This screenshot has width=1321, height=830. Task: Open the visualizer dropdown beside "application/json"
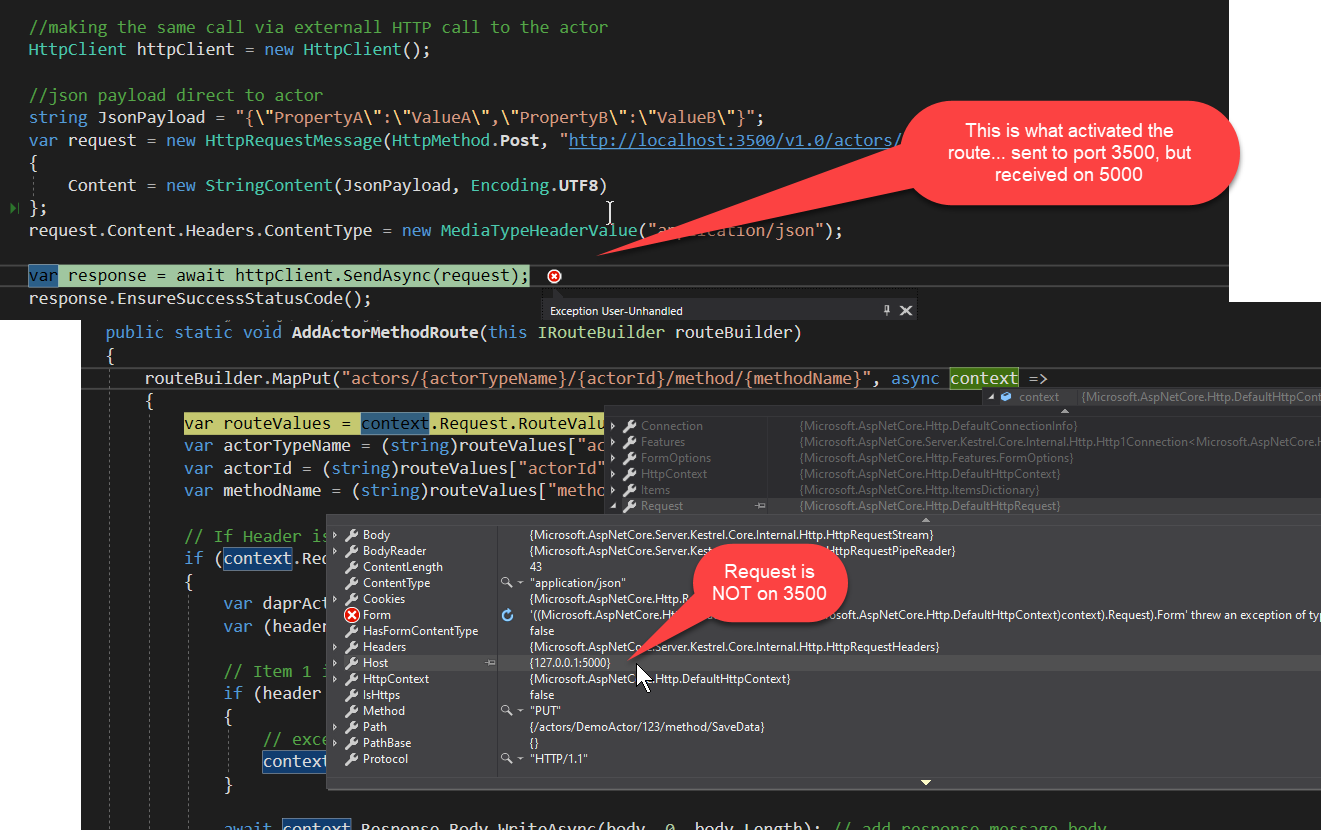[519, 583]
